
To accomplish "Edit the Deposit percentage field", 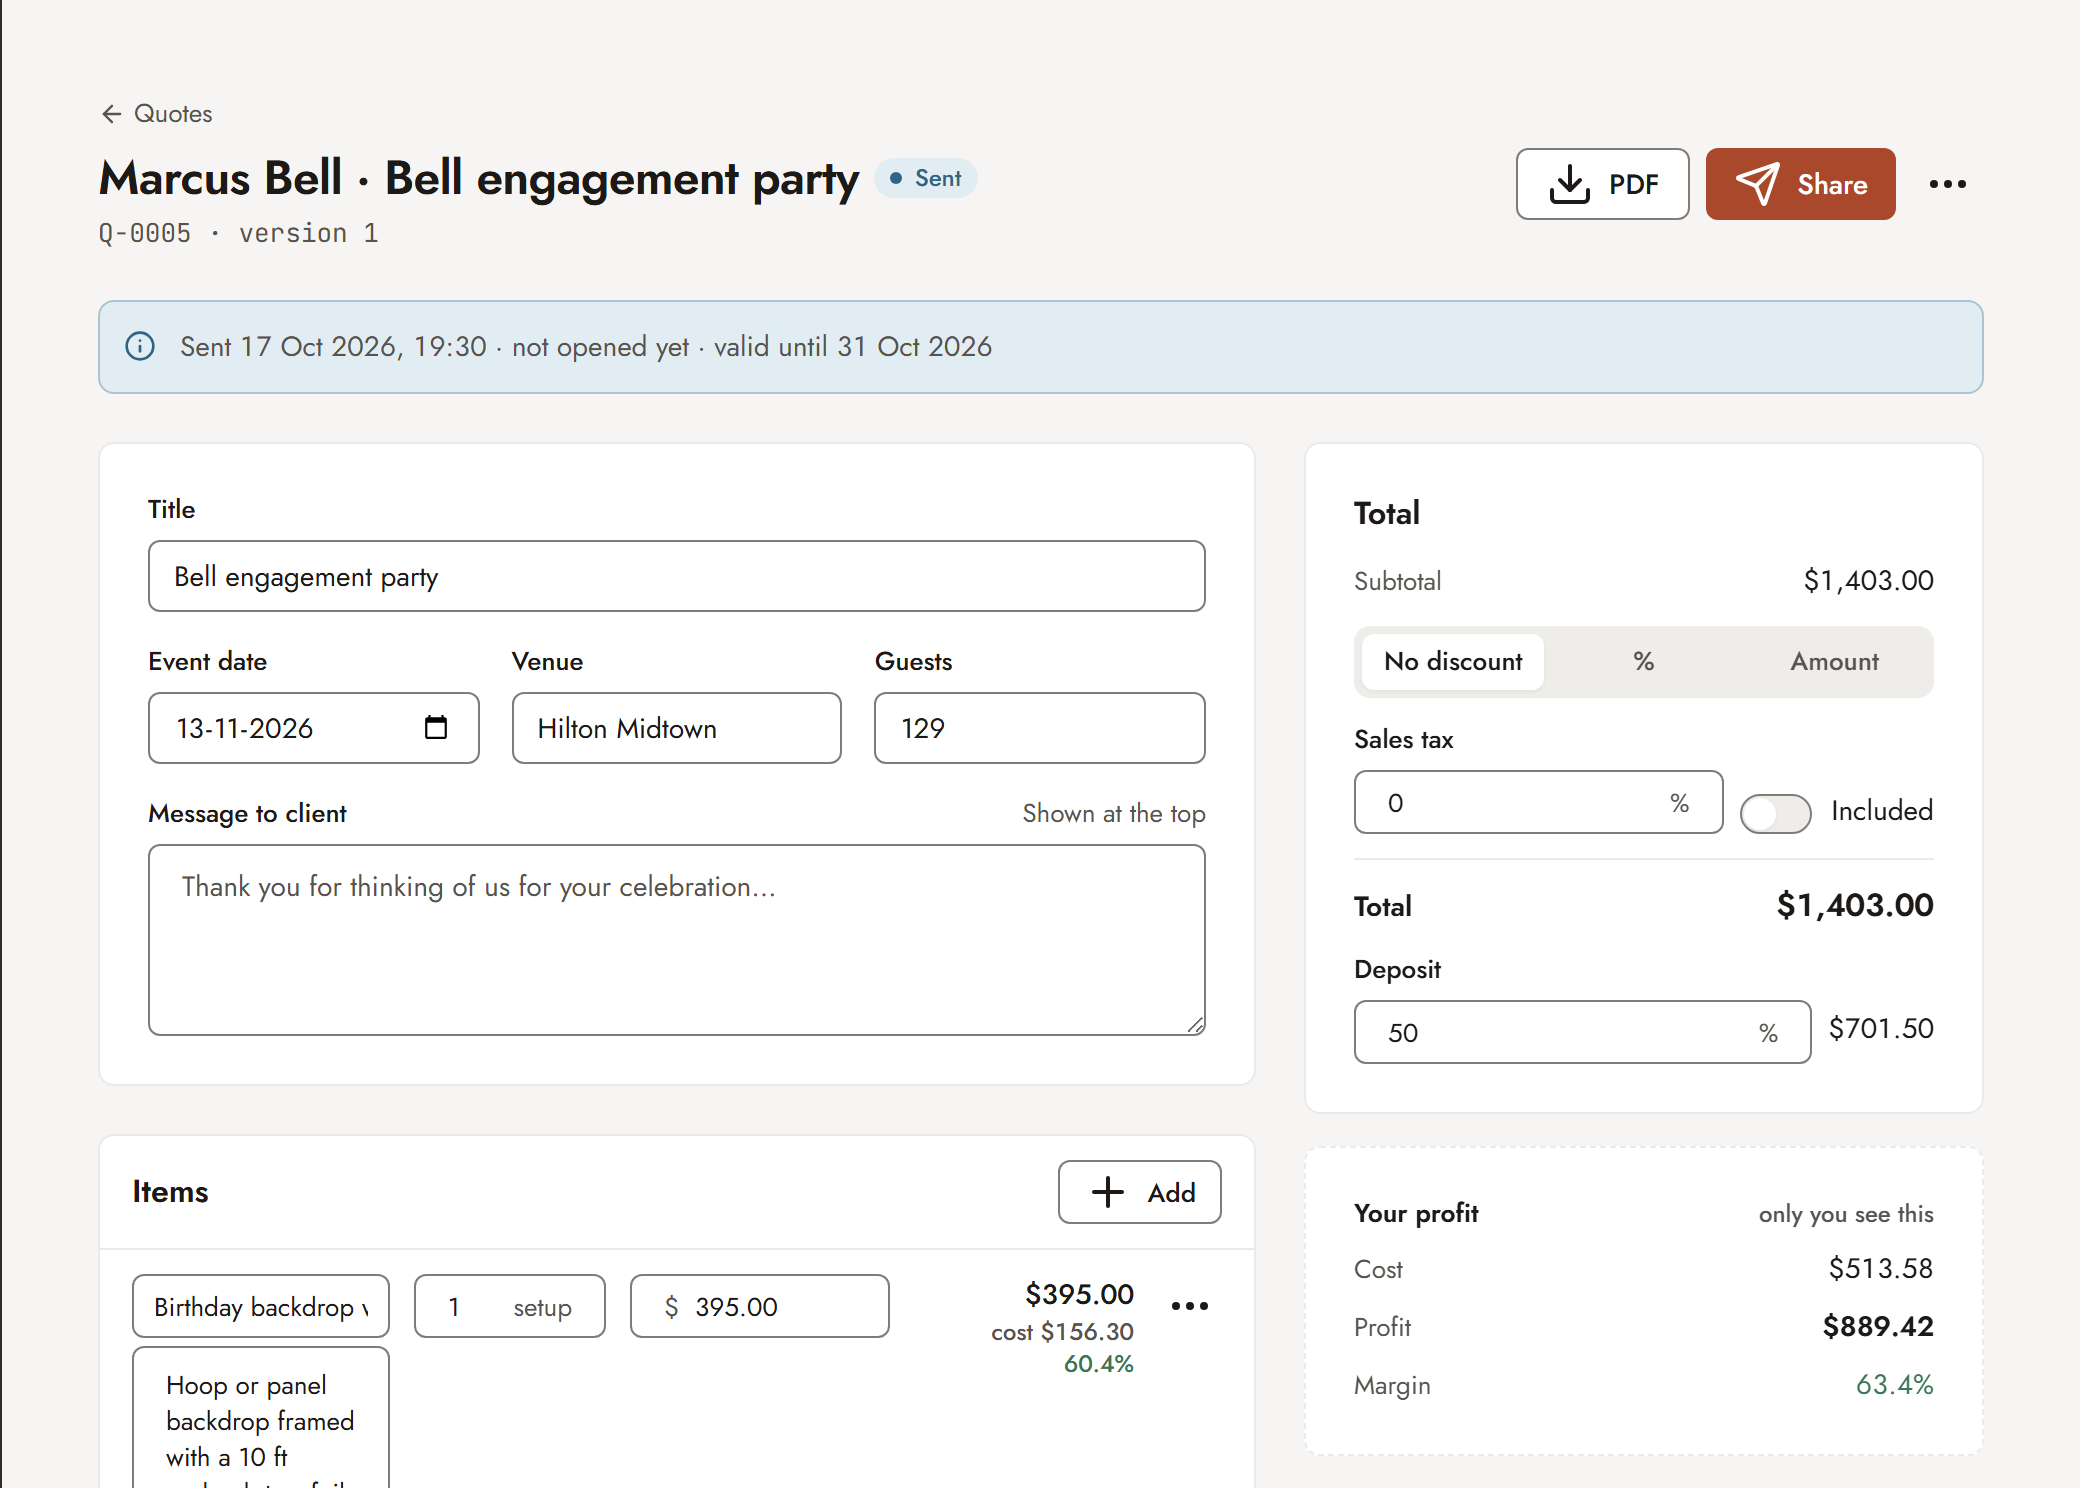I will (x=1582, y=1032).
